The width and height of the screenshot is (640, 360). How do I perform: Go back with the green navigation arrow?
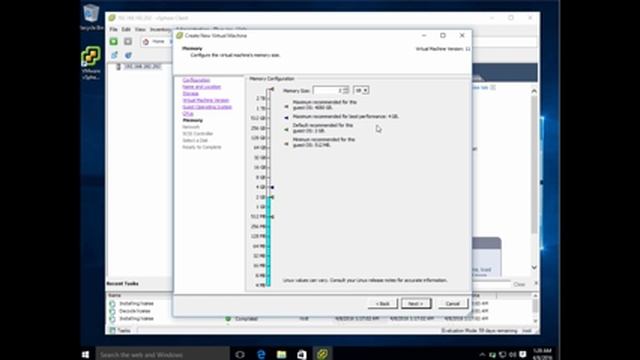(x=113, y=41)
